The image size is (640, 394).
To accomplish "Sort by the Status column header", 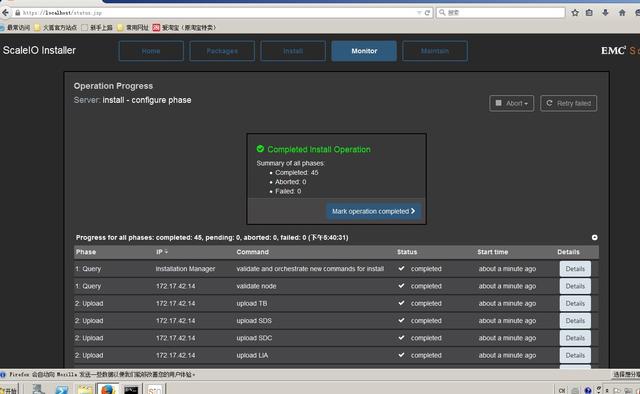I will coord(407,252).
